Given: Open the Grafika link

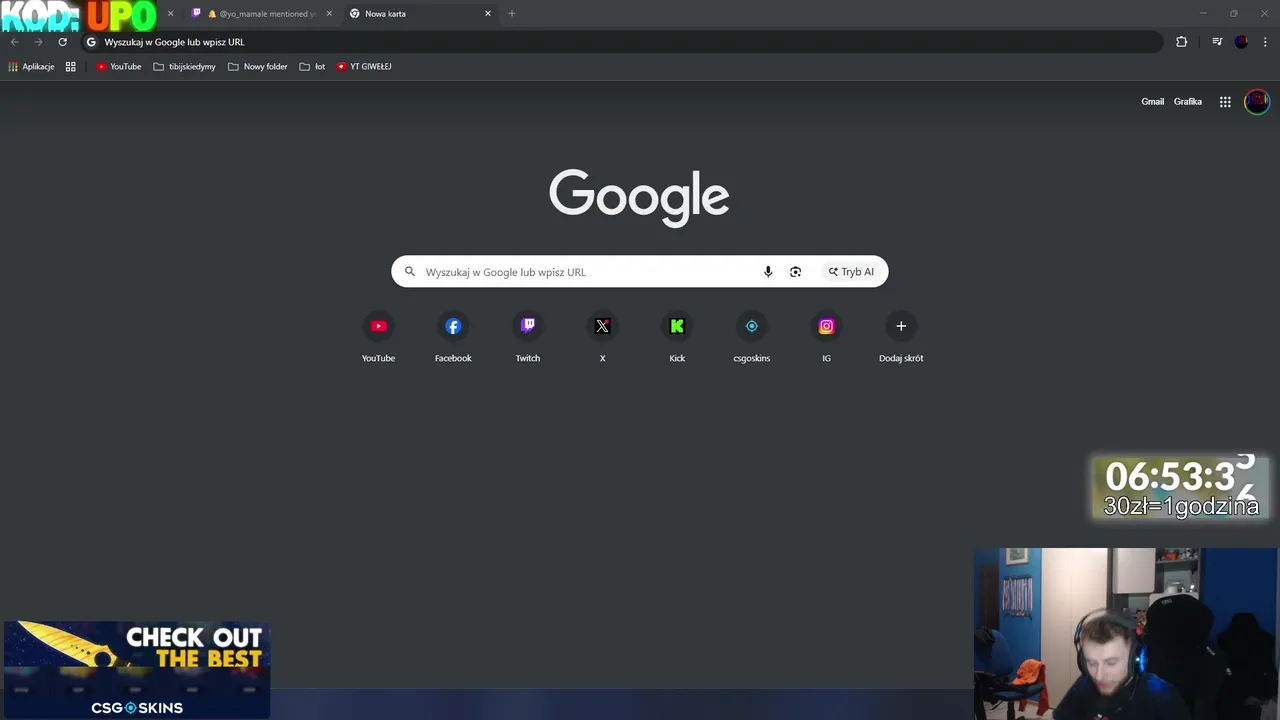Looking at the screenshot, I should coord(1188,102).
